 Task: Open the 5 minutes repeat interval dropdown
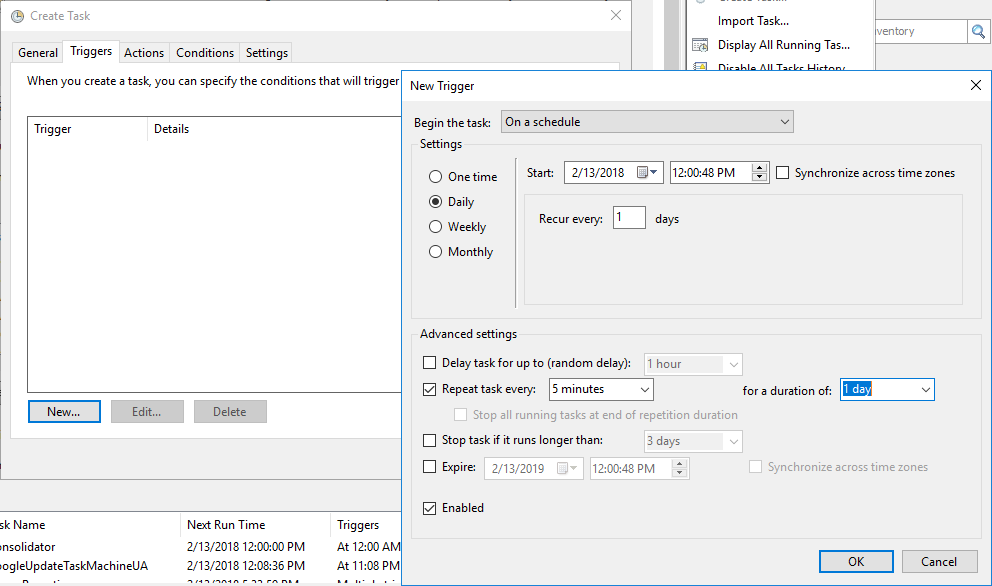[601, 389]
